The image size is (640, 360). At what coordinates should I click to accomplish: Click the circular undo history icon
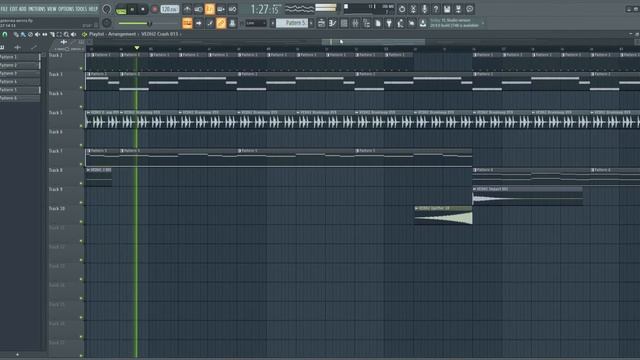coord(402,9)
